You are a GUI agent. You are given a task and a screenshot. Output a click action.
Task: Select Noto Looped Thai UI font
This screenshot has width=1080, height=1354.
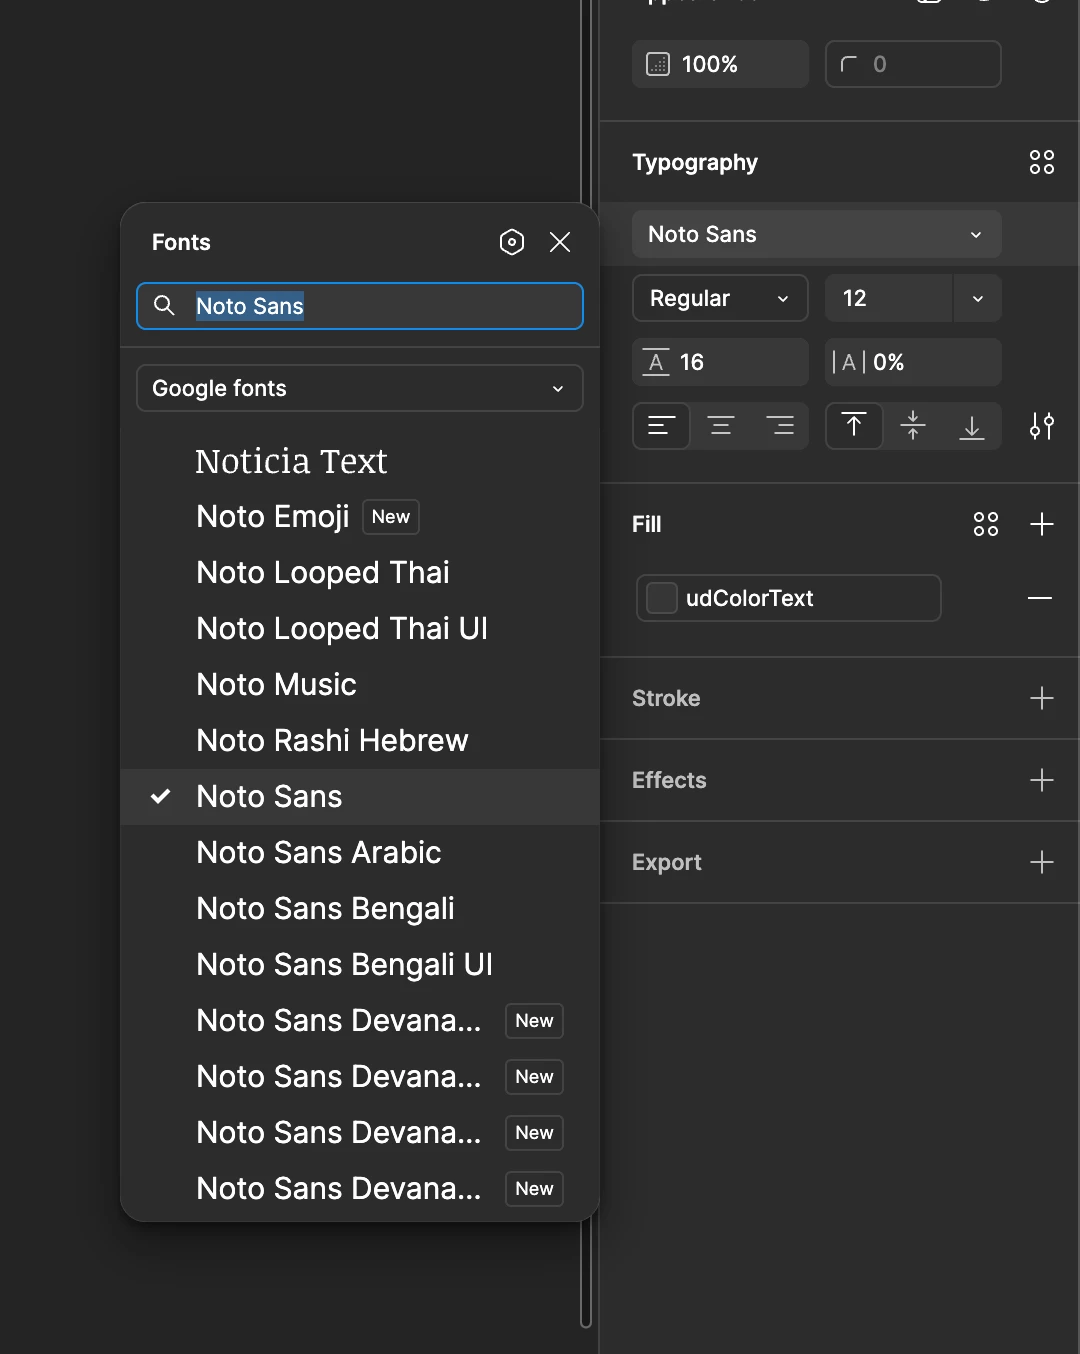pos(360,629)
